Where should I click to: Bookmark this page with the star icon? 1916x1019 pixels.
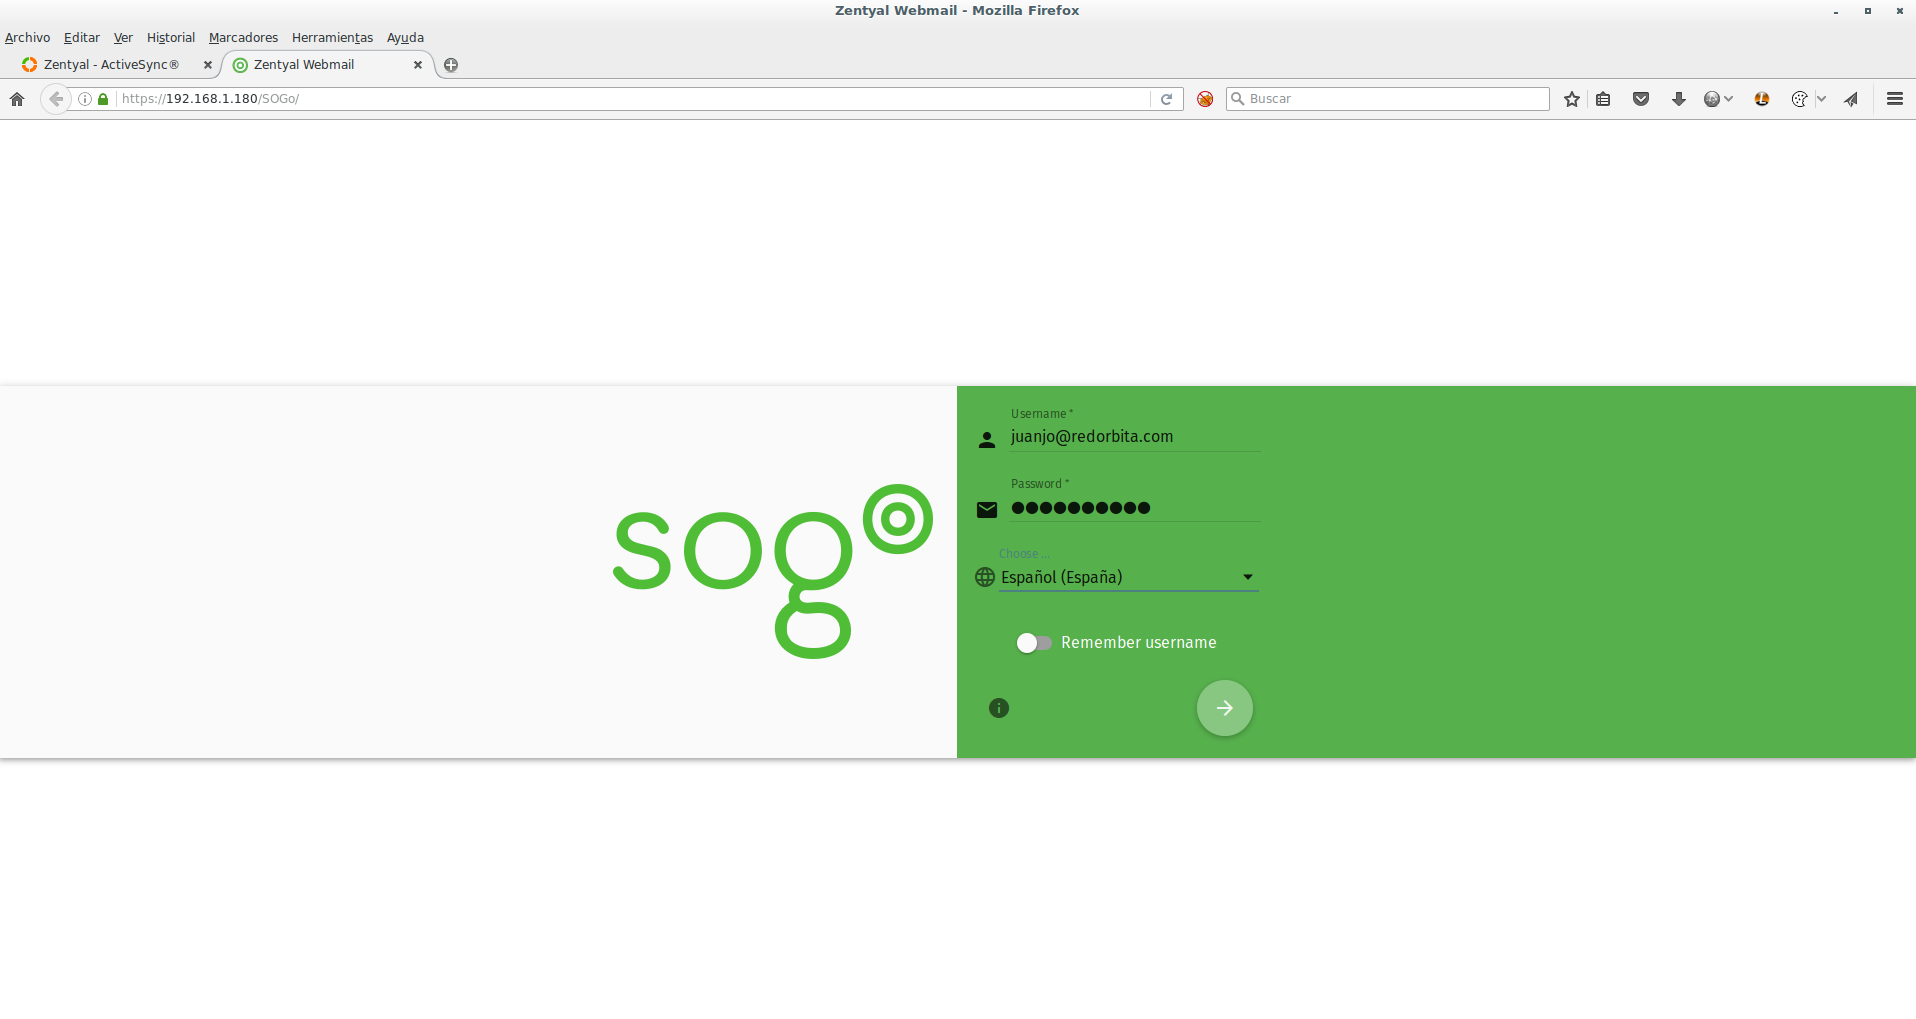[x=1572, y=99]
